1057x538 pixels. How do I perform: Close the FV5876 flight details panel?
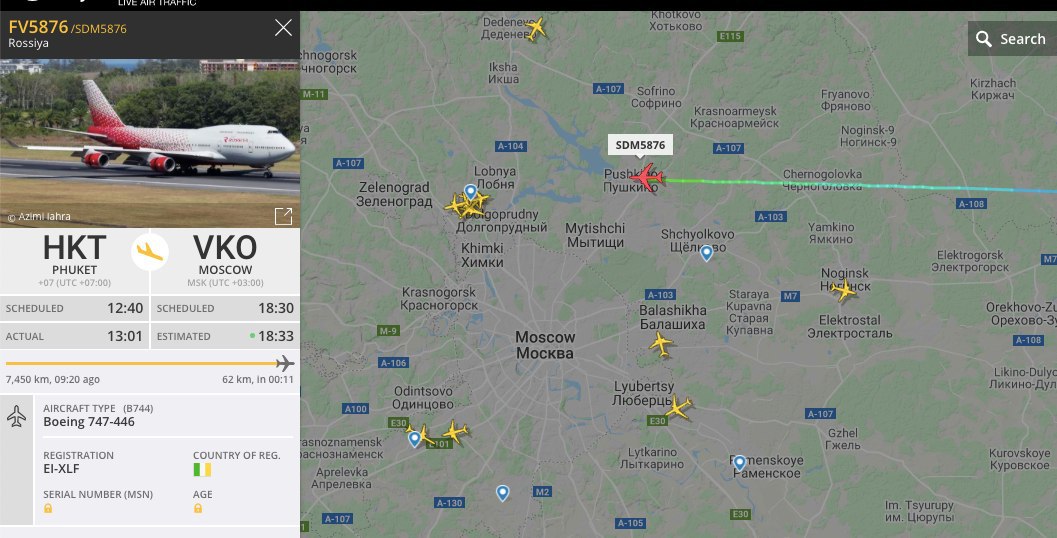pyautogui.click(x=283, y=28)
